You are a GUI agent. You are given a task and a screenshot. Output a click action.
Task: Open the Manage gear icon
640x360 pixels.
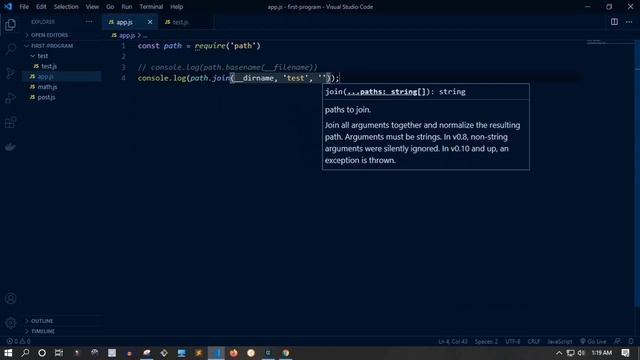(x=11, y=323)
